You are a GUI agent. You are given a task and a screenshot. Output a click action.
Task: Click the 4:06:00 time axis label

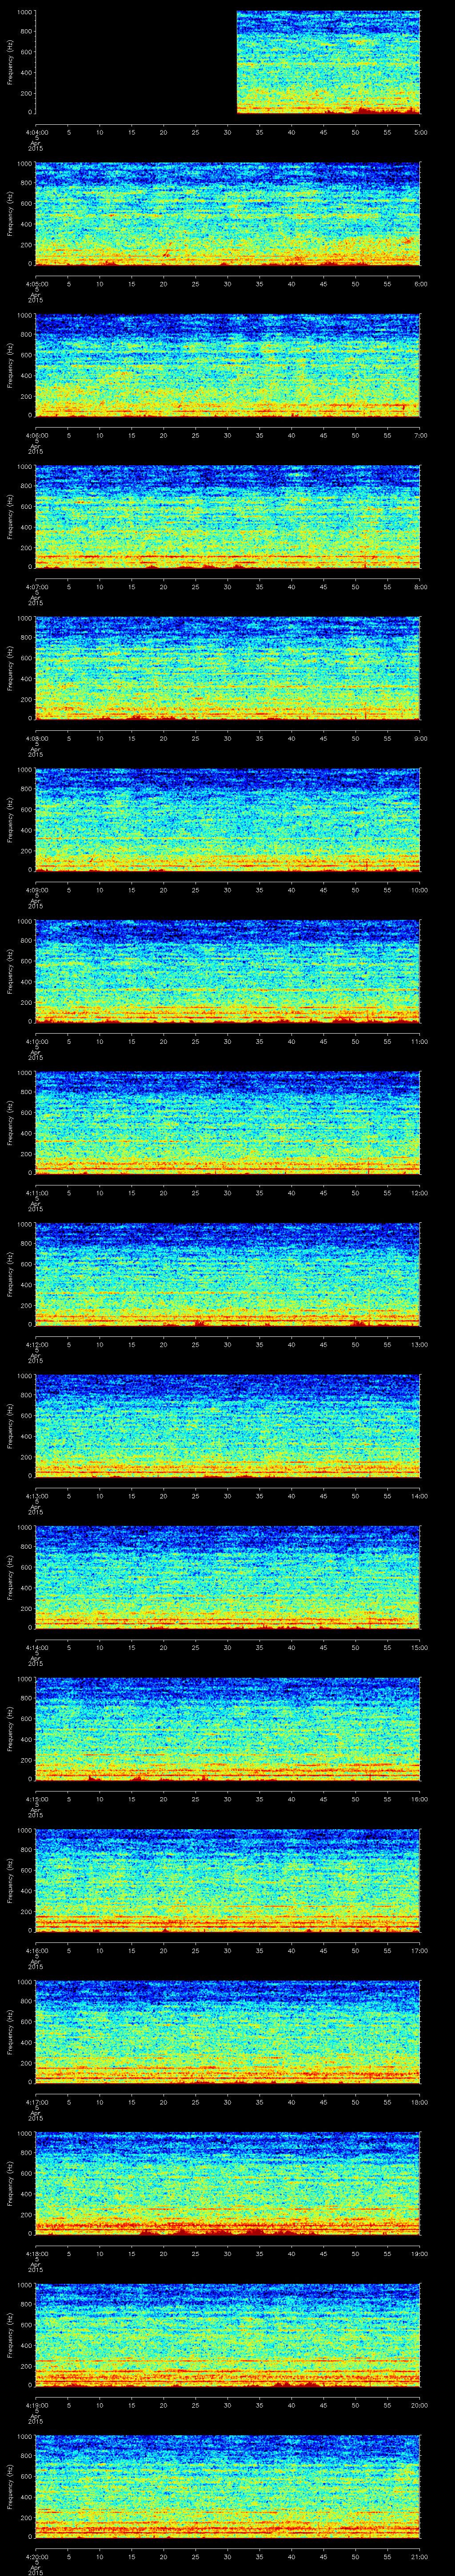click(36, 435)
